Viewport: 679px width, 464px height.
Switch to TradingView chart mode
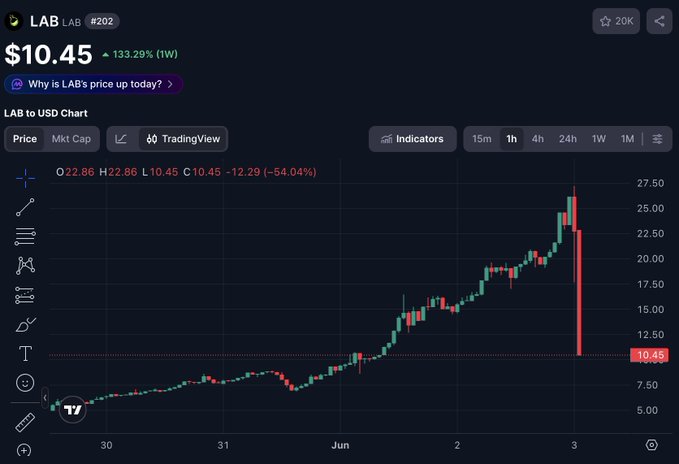(183, 139)
